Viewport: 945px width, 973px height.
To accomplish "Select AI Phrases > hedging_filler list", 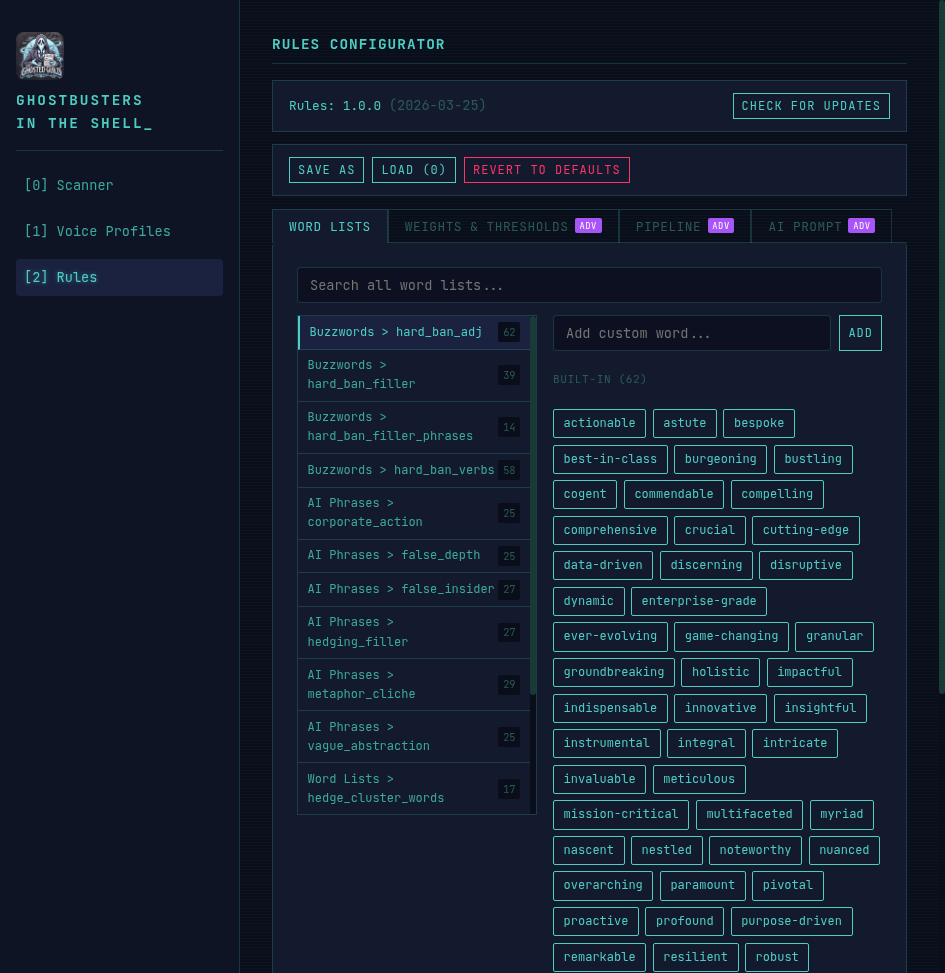I will (414, 632).
